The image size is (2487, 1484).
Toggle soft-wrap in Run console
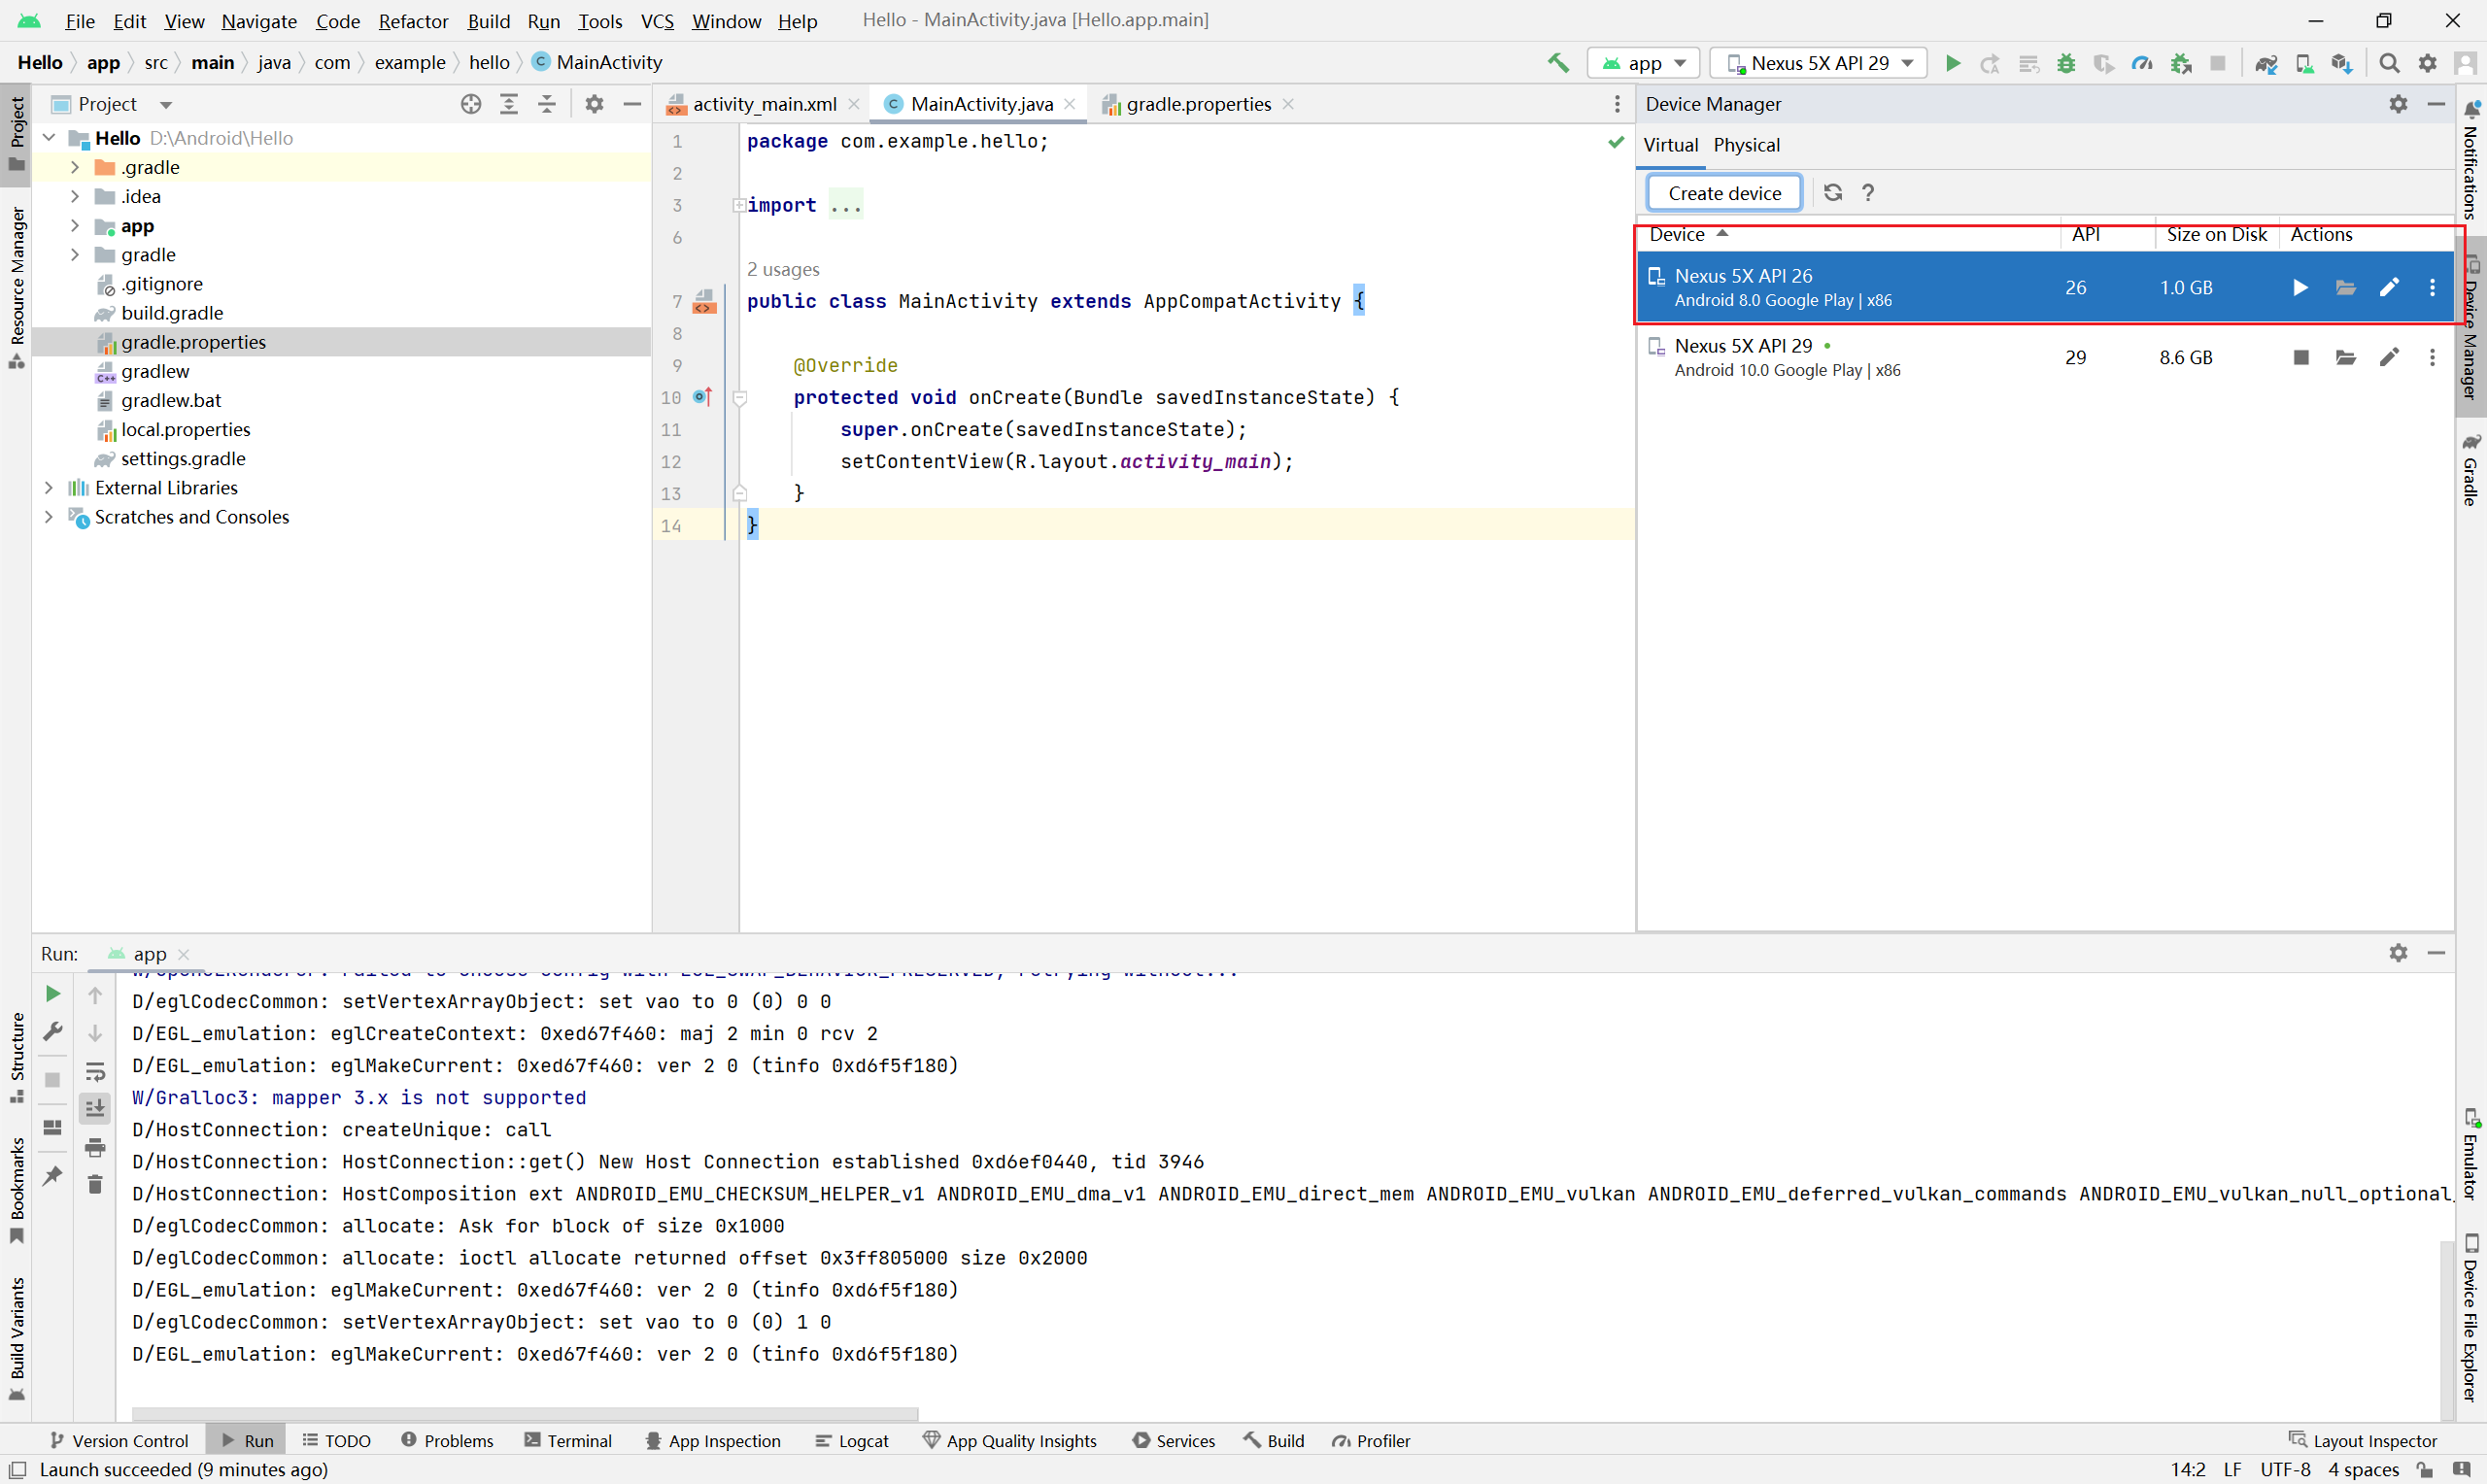point(95,1071)
